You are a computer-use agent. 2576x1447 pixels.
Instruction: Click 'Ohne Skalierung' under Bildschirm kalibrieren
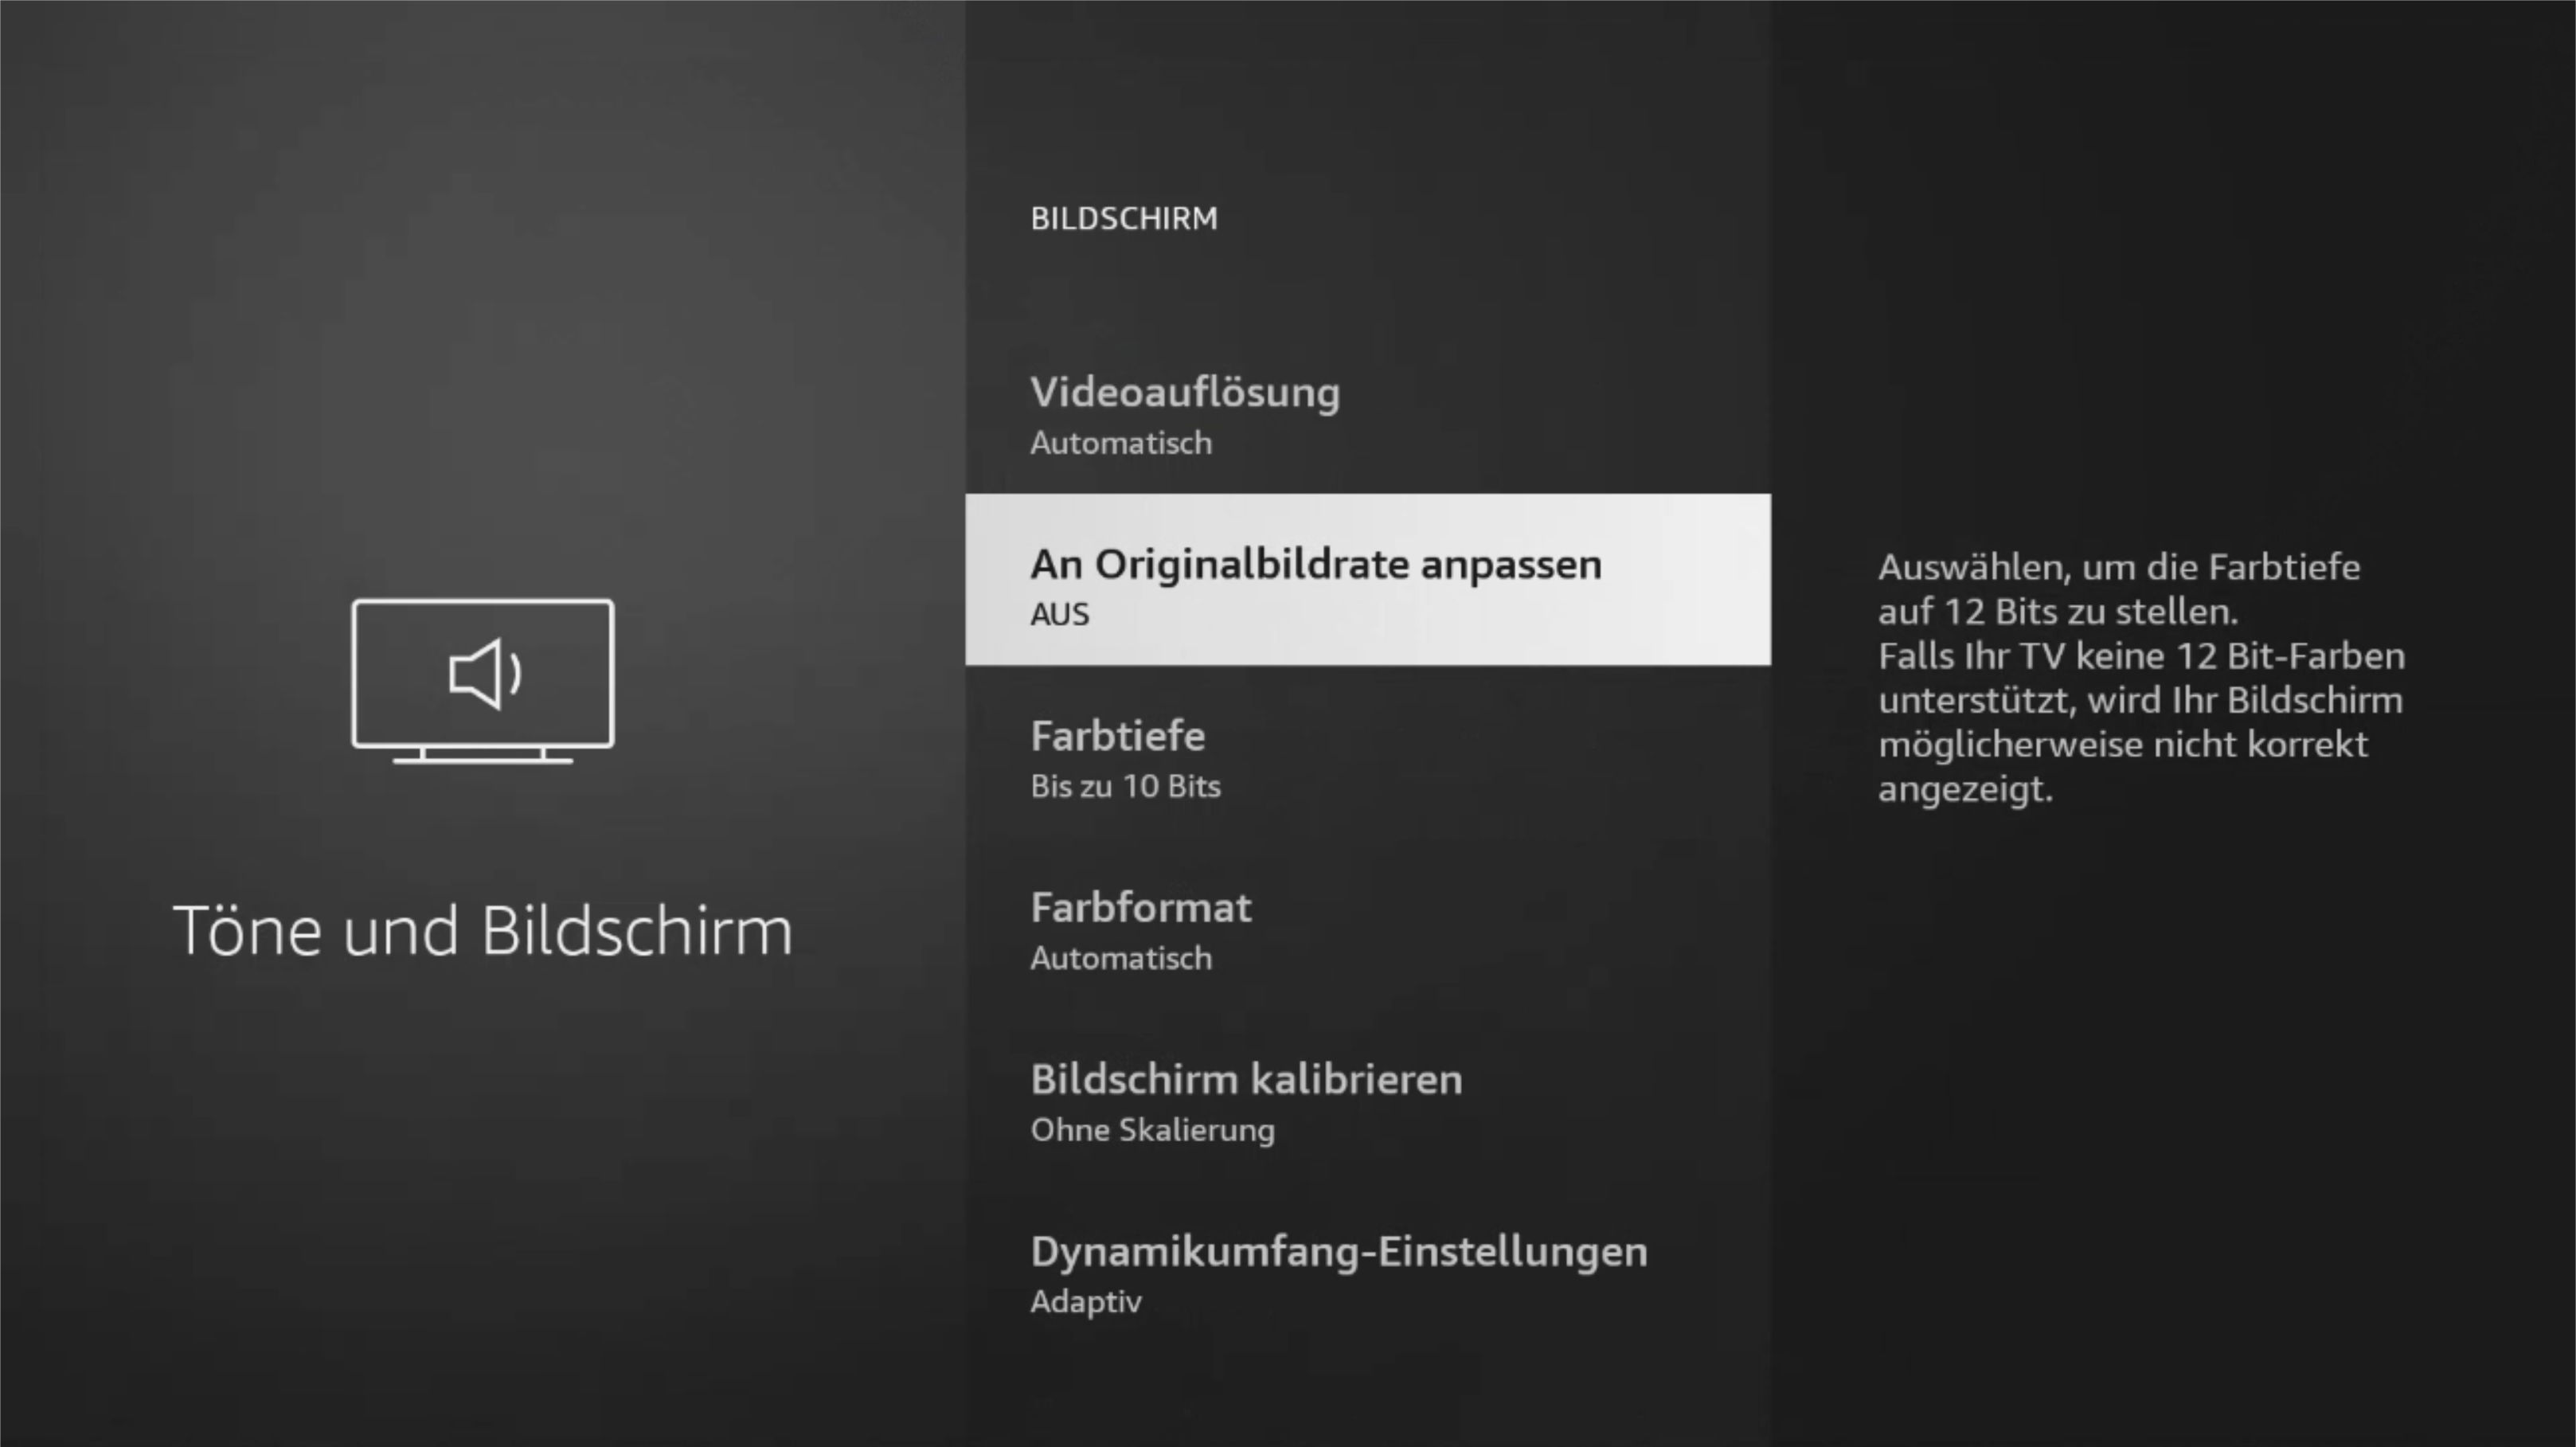pyautogui.click(x=1152, y=1130)
